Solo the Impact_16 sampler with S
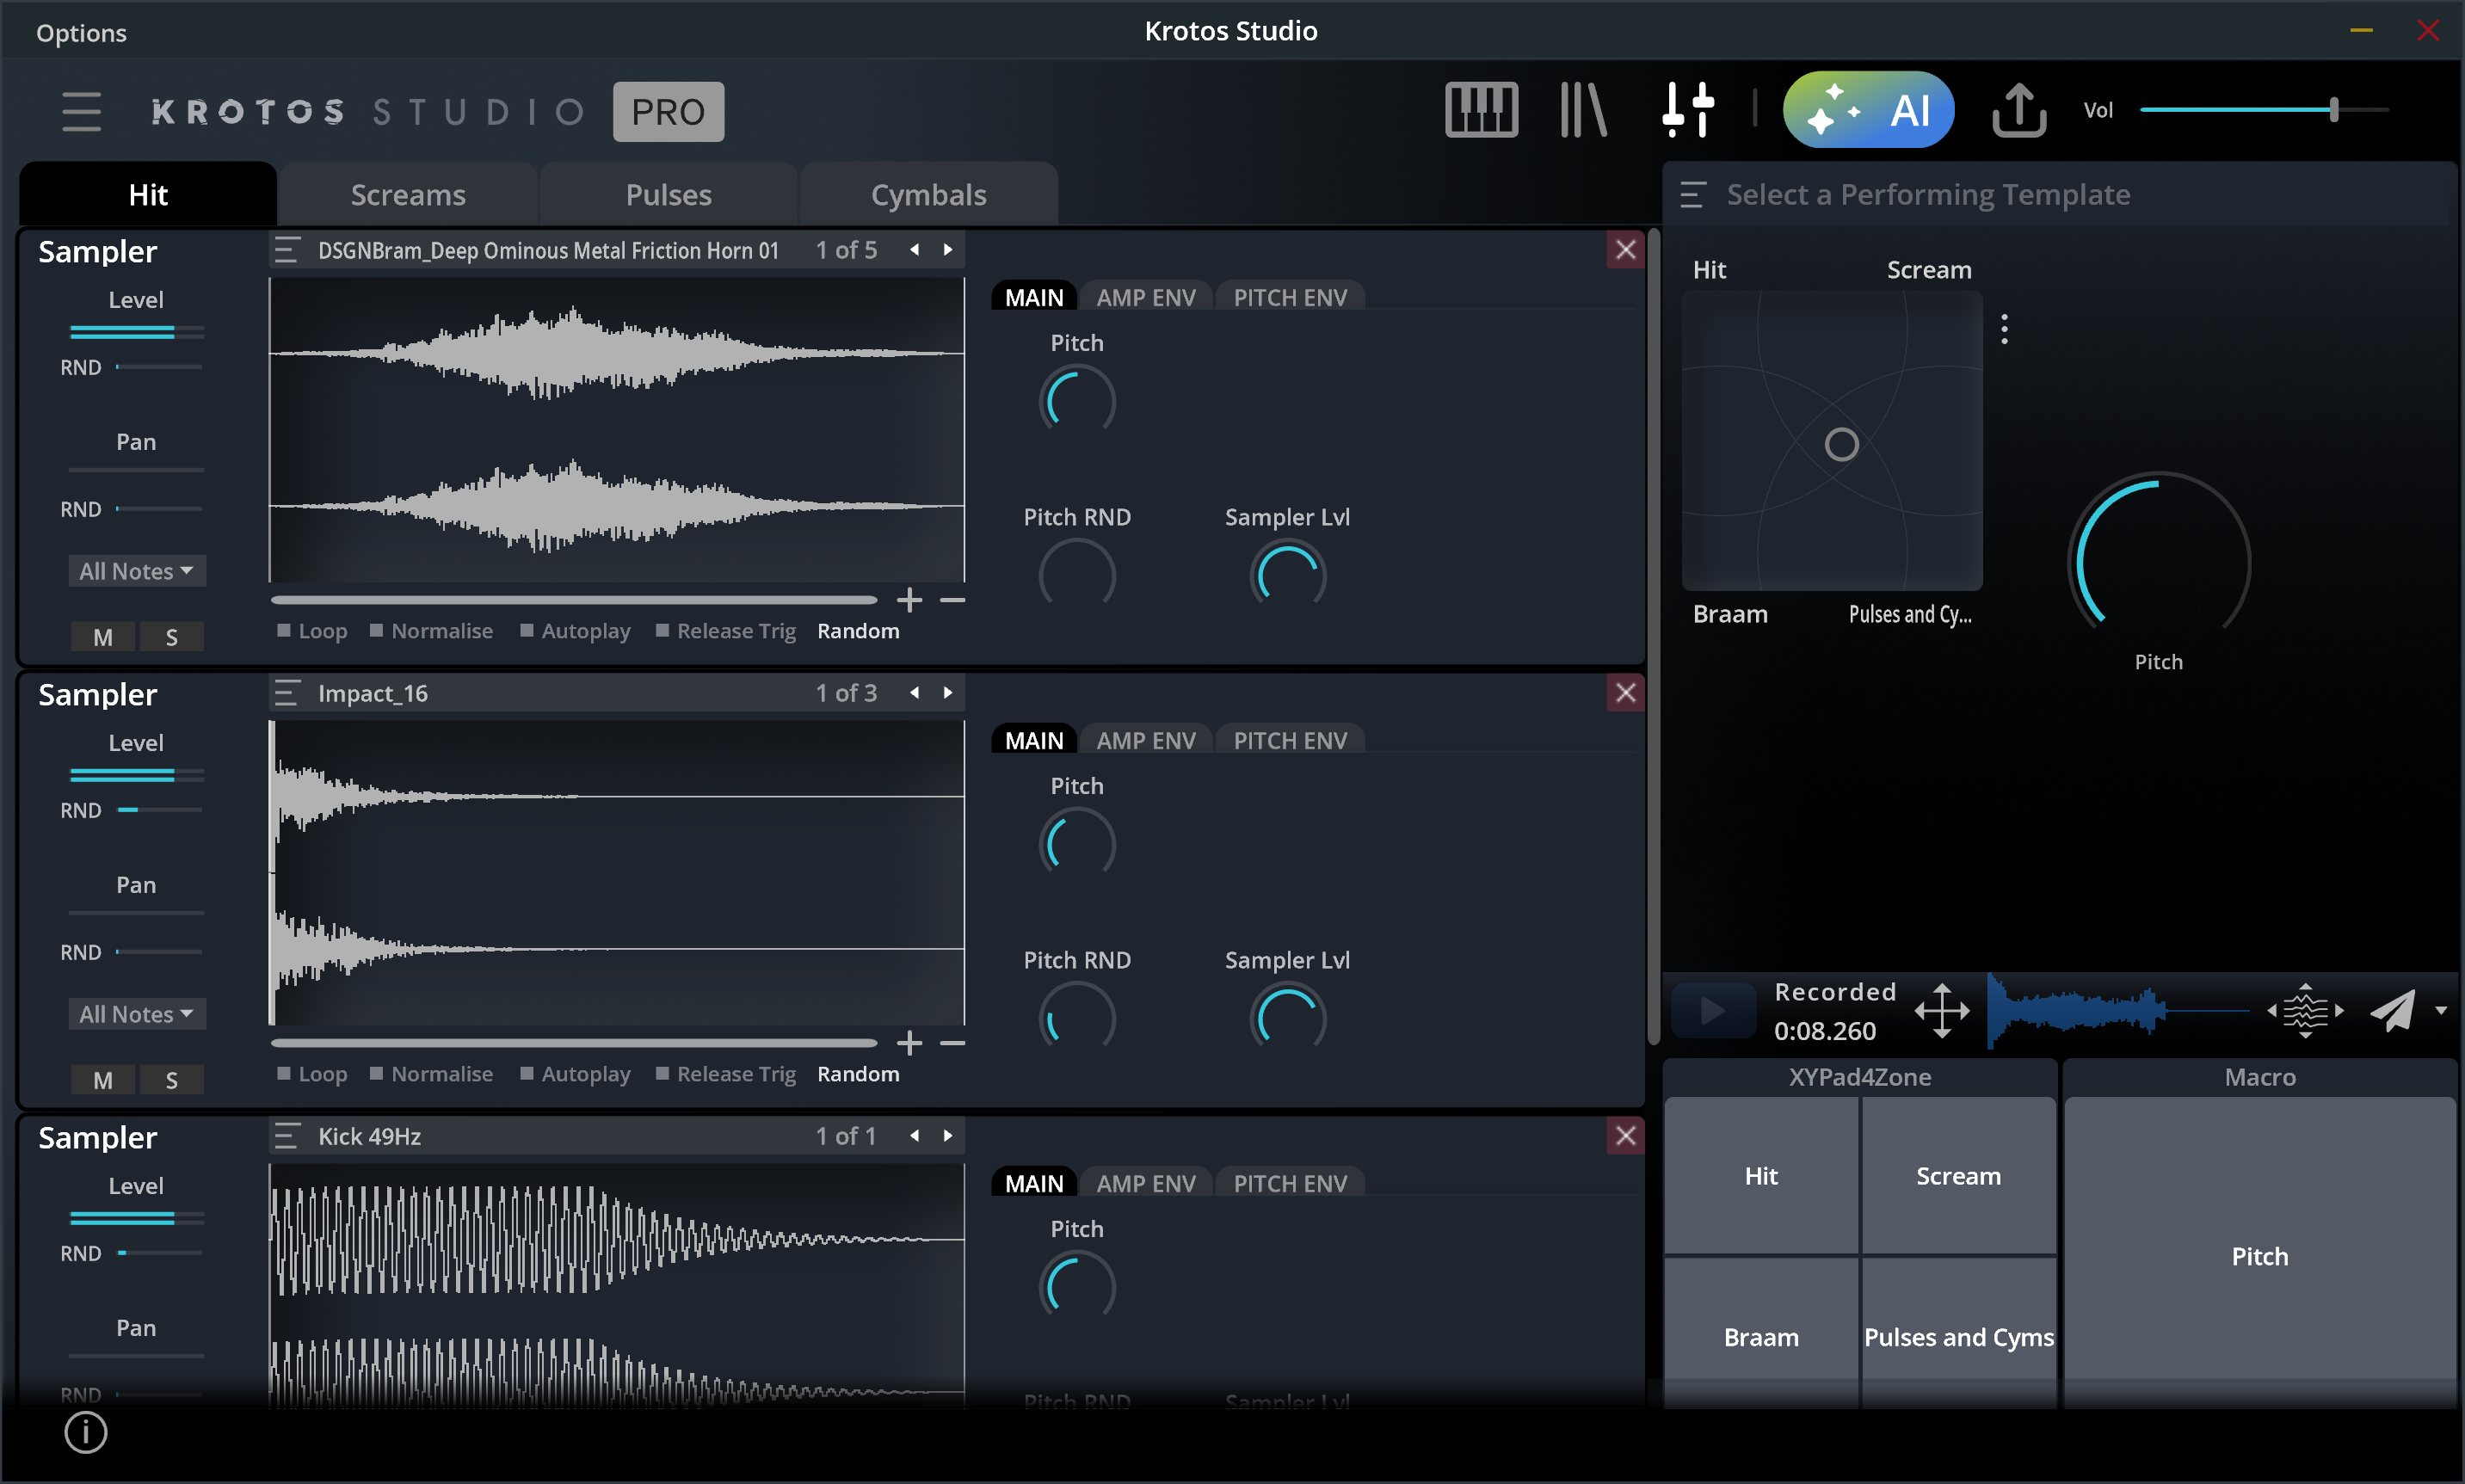The image size is (2465, 1484). [x=172, y=1080]
